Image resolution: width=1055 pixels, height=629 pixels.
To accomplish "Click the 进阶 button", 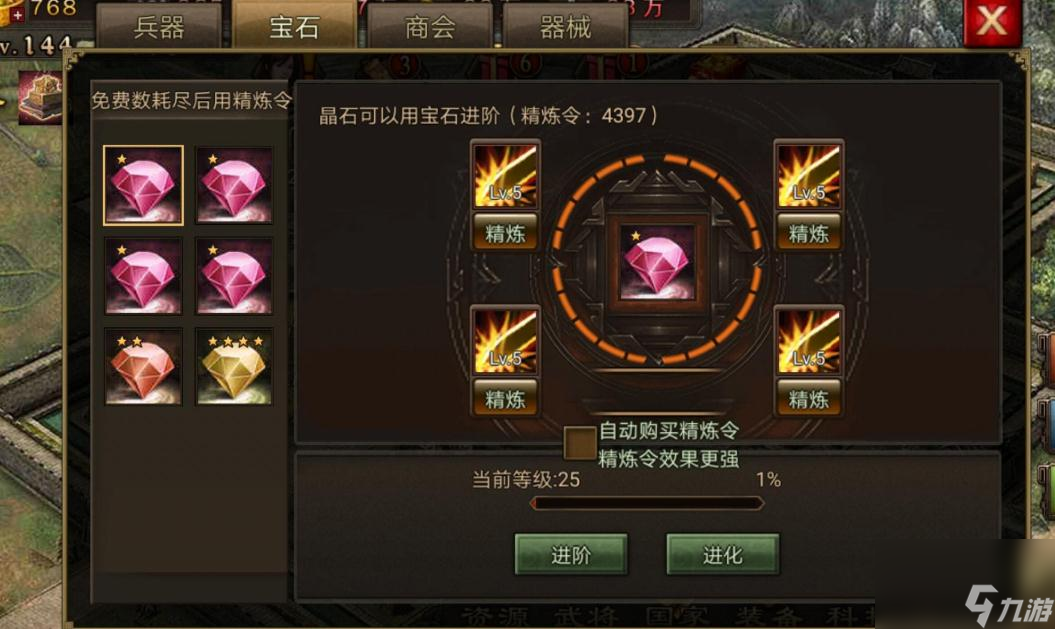I will click(571, 555).
